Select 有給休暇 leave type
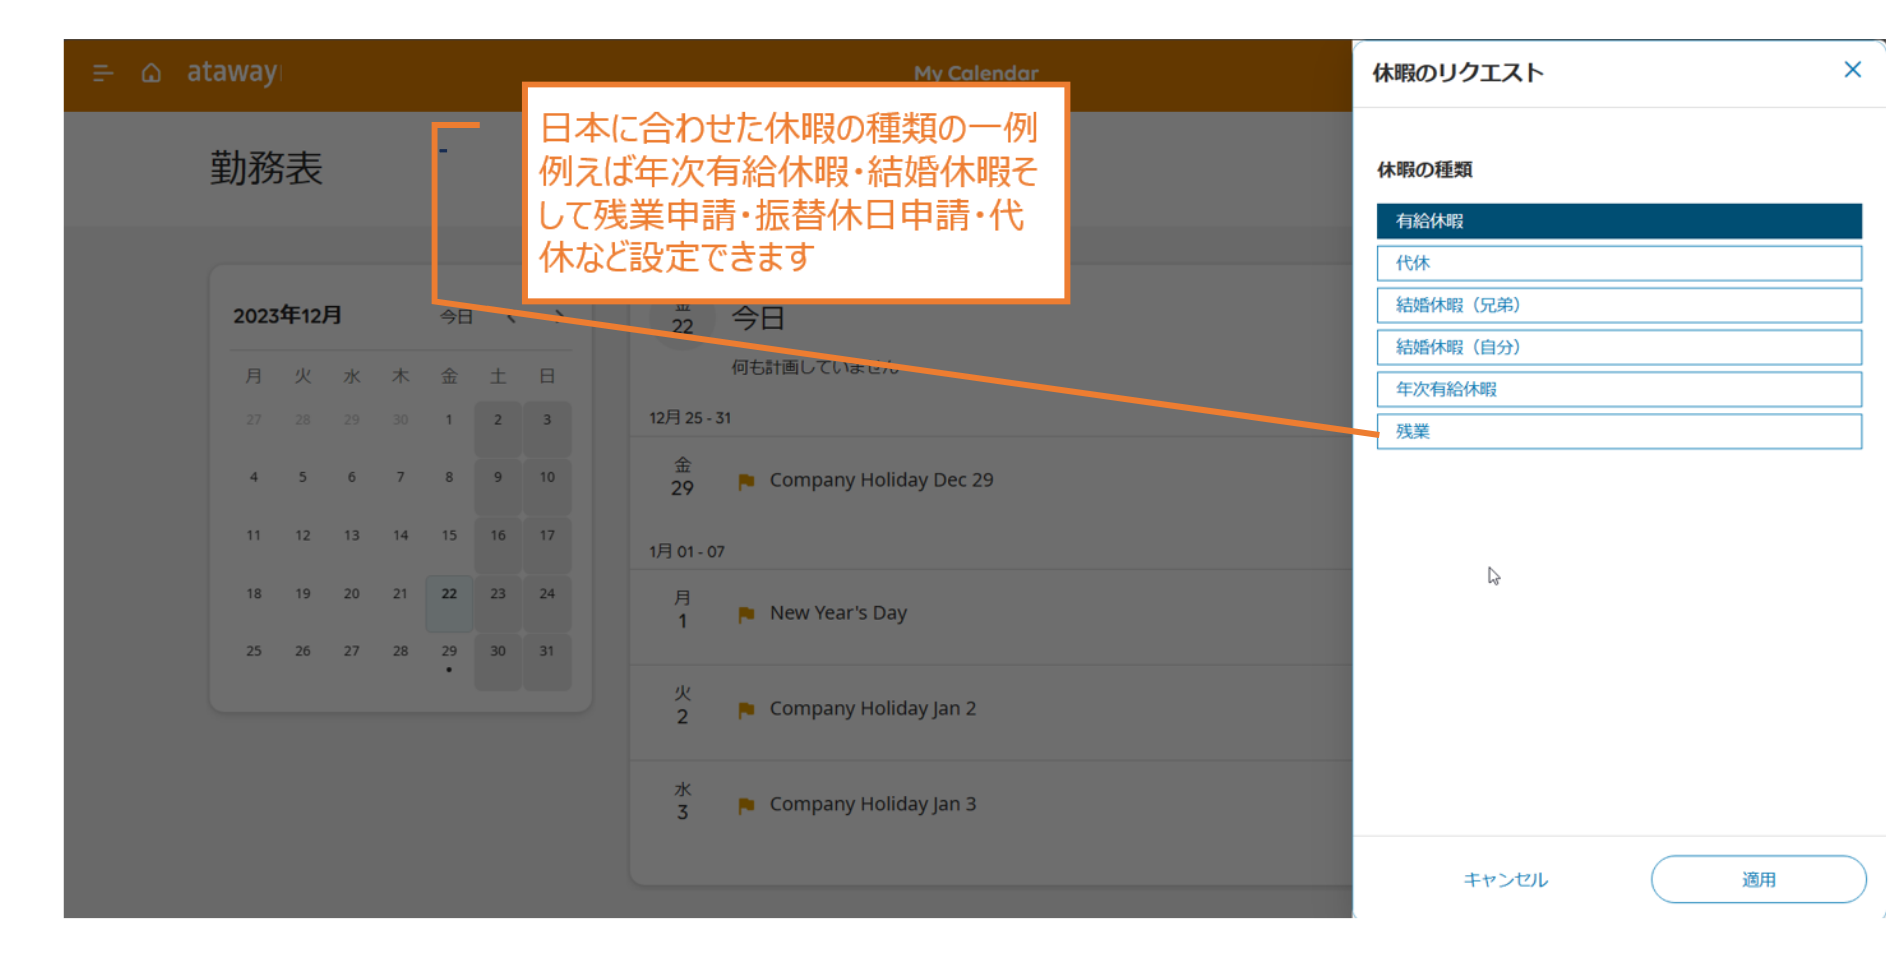The height and width of the screenshot is (975, 1893). point(1618,221)
